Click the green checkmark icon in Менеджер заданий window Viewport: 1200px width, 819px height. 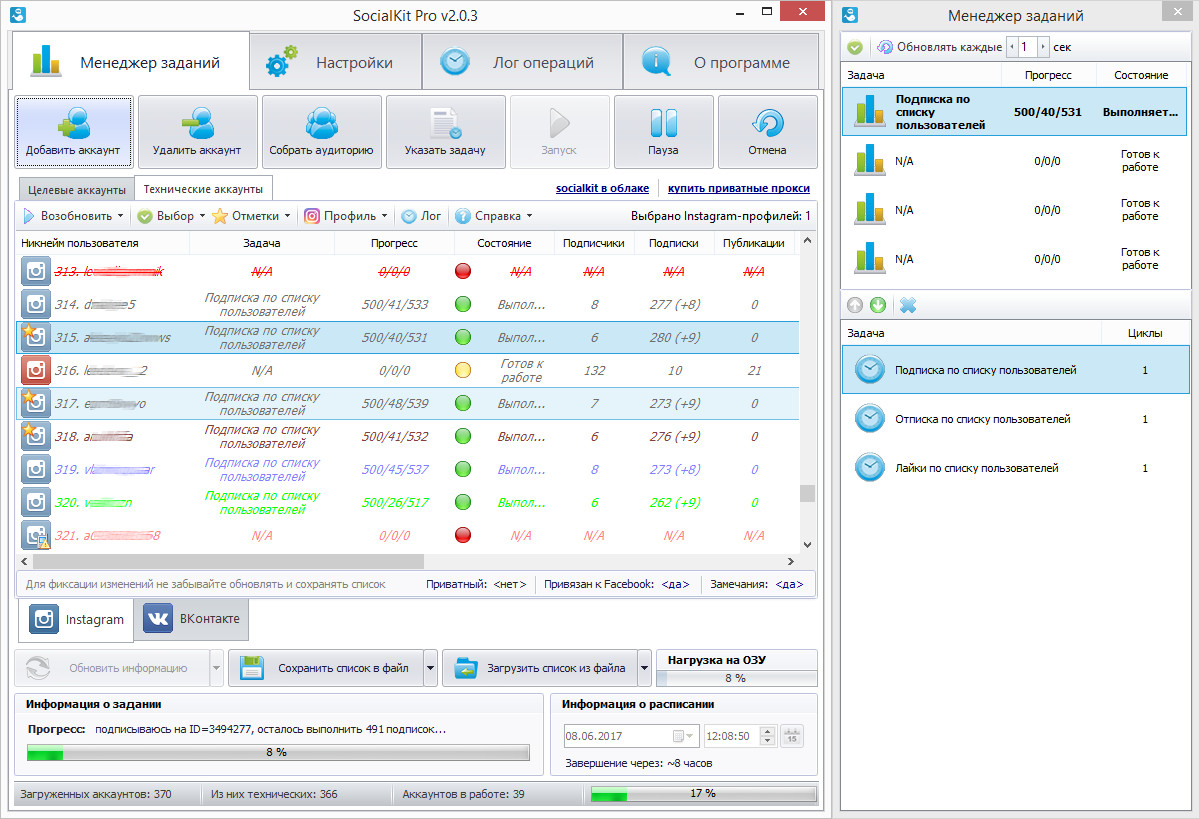pos(855,47)
